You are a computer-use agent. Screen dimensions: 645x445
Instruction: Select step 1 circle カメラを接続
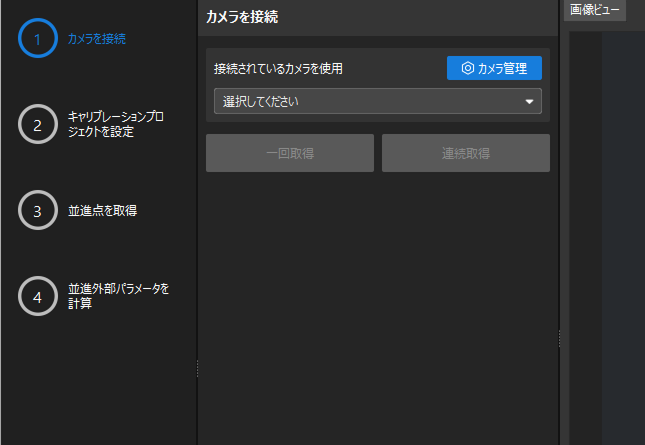pyautogui.click(x=38, y=38)
